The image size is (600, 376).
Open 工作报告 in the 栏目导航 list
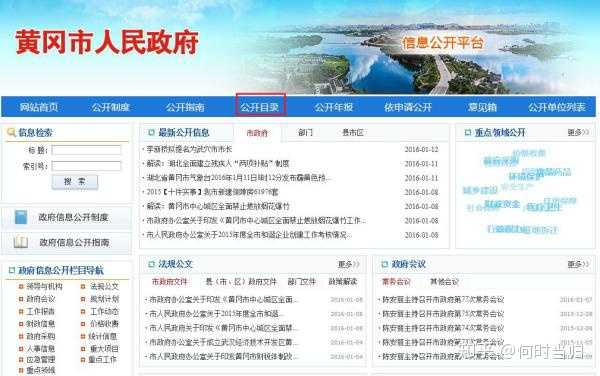[x=41, y=311]
